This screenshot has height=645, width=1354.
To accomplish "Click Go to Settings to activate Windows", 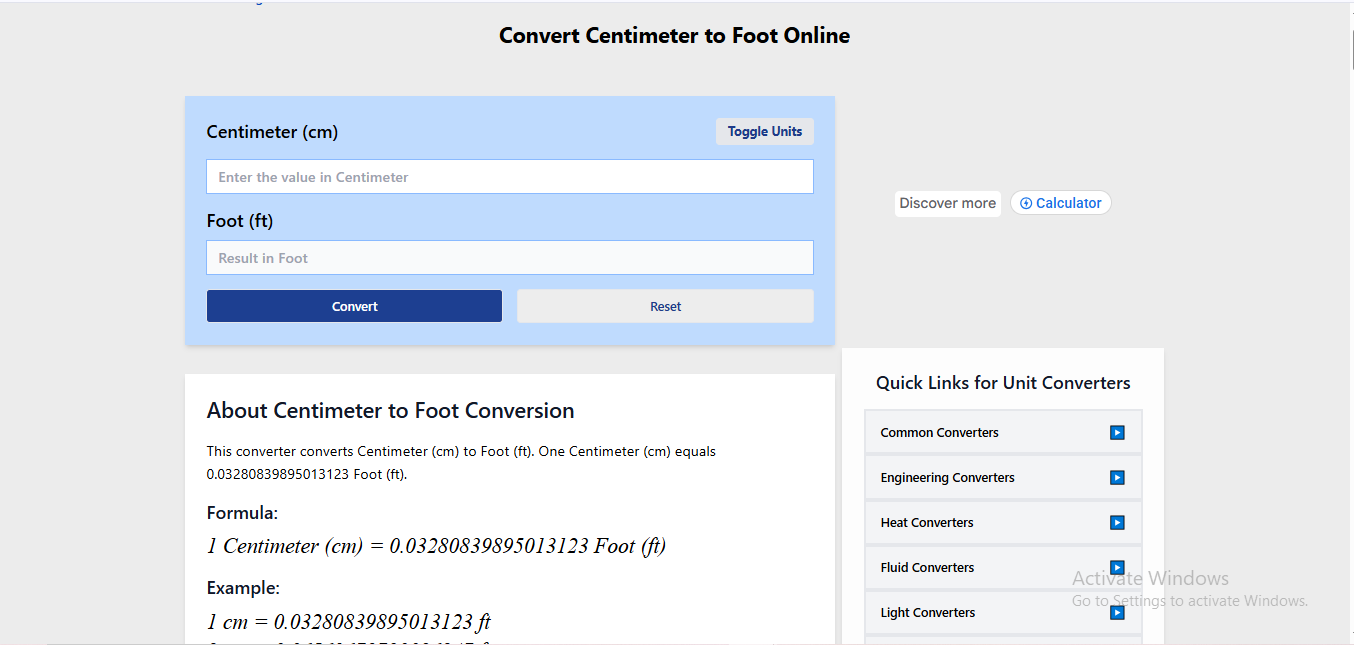I will coord(1189,600).
